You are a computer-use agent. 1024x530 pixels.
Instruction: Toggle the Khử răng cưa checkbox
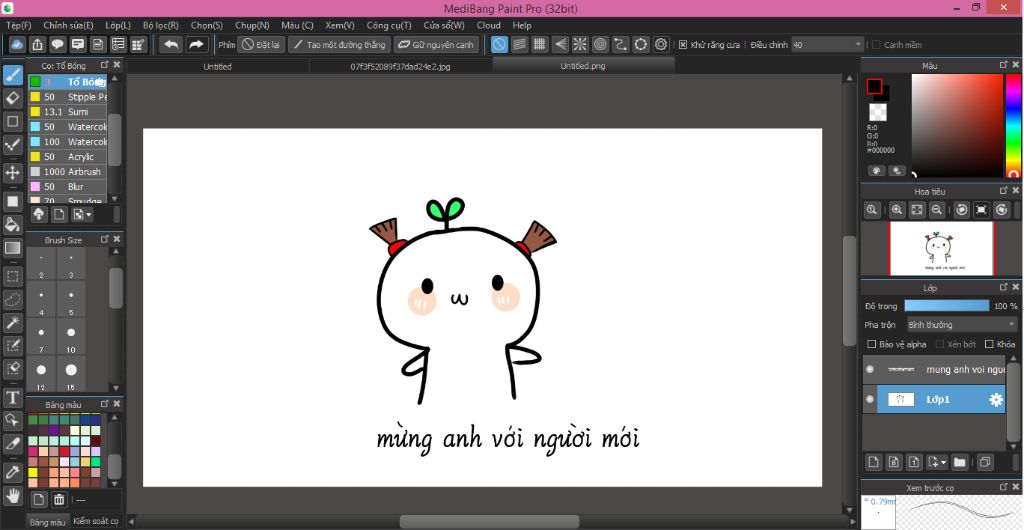[683, 45]
